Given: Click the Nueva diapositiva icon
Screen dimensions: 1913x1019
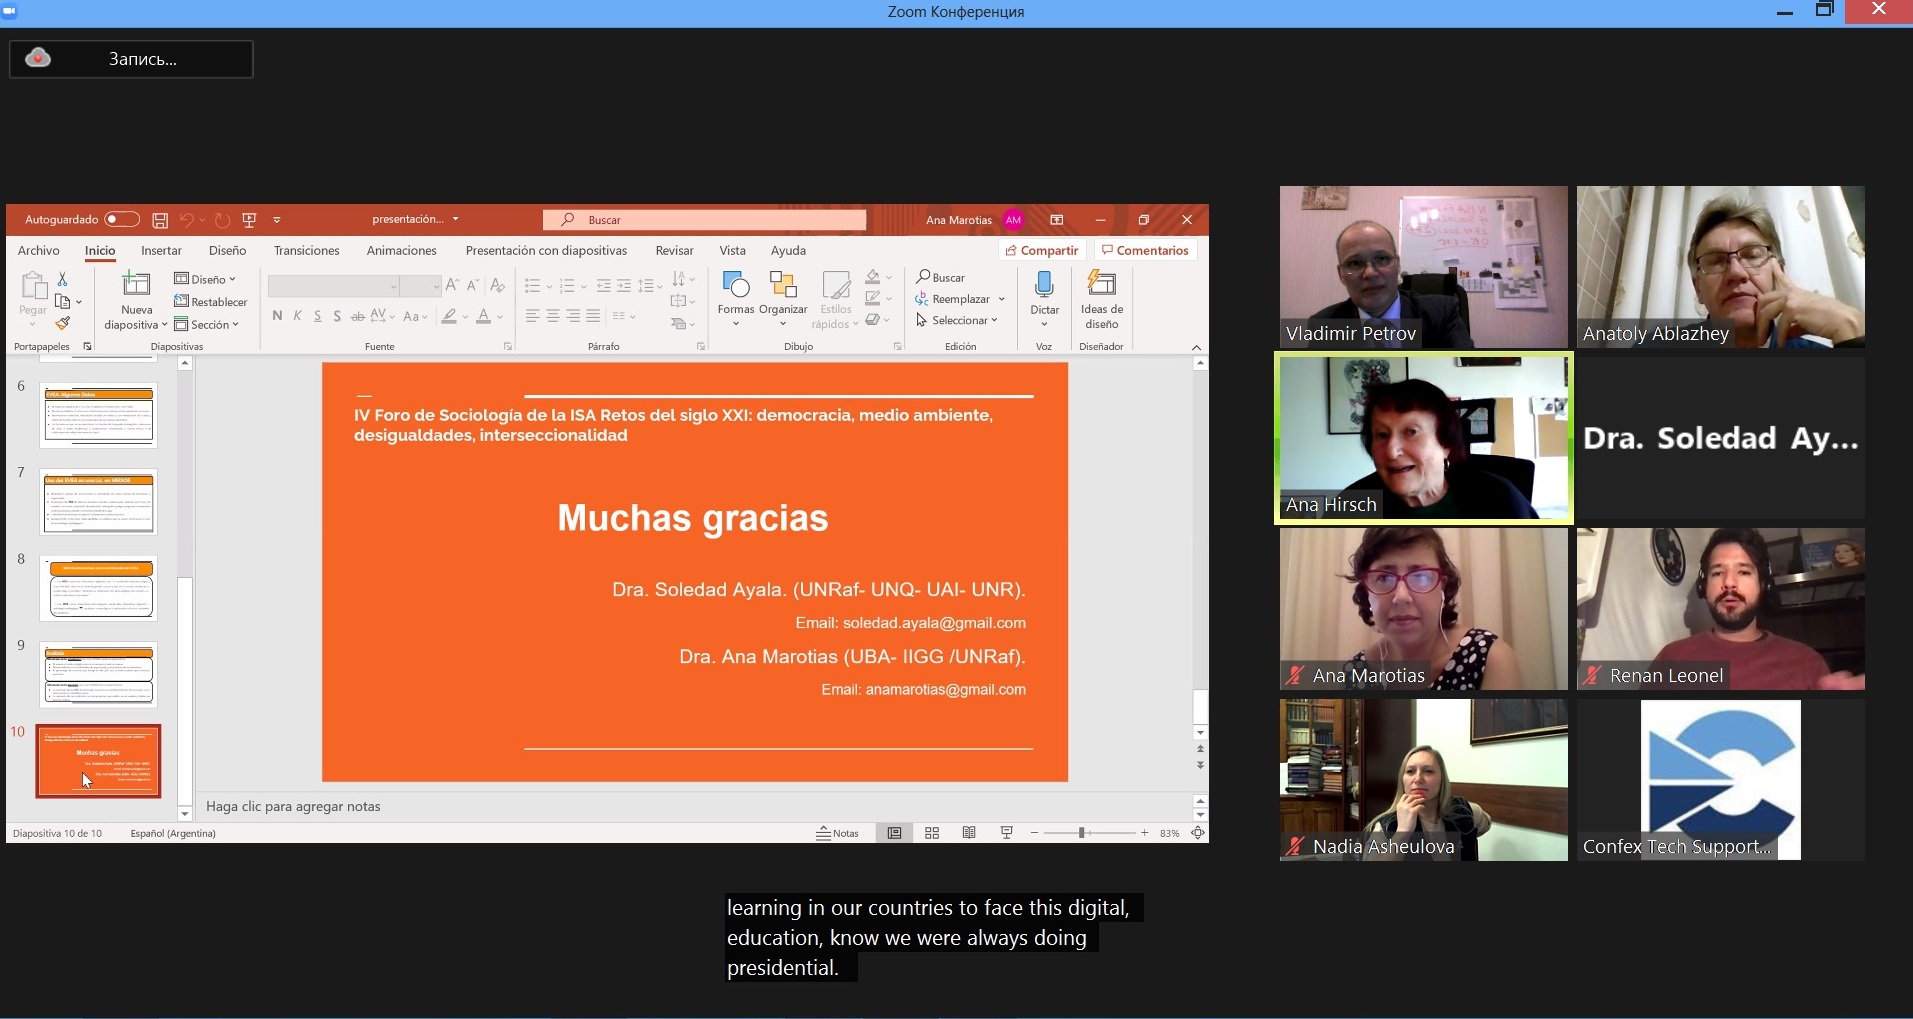Looking at the screenshot, I should pos(136,286).
